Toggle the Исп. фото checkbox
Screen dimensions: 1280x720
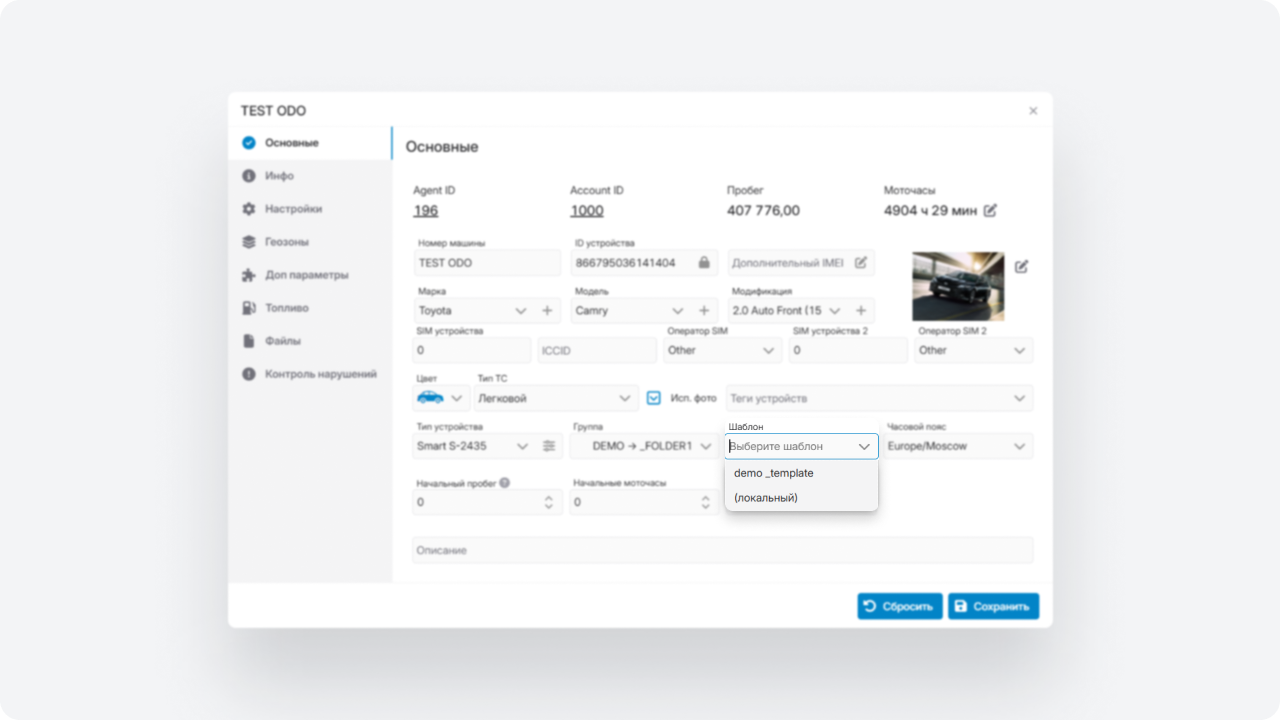tap(654, 398)
